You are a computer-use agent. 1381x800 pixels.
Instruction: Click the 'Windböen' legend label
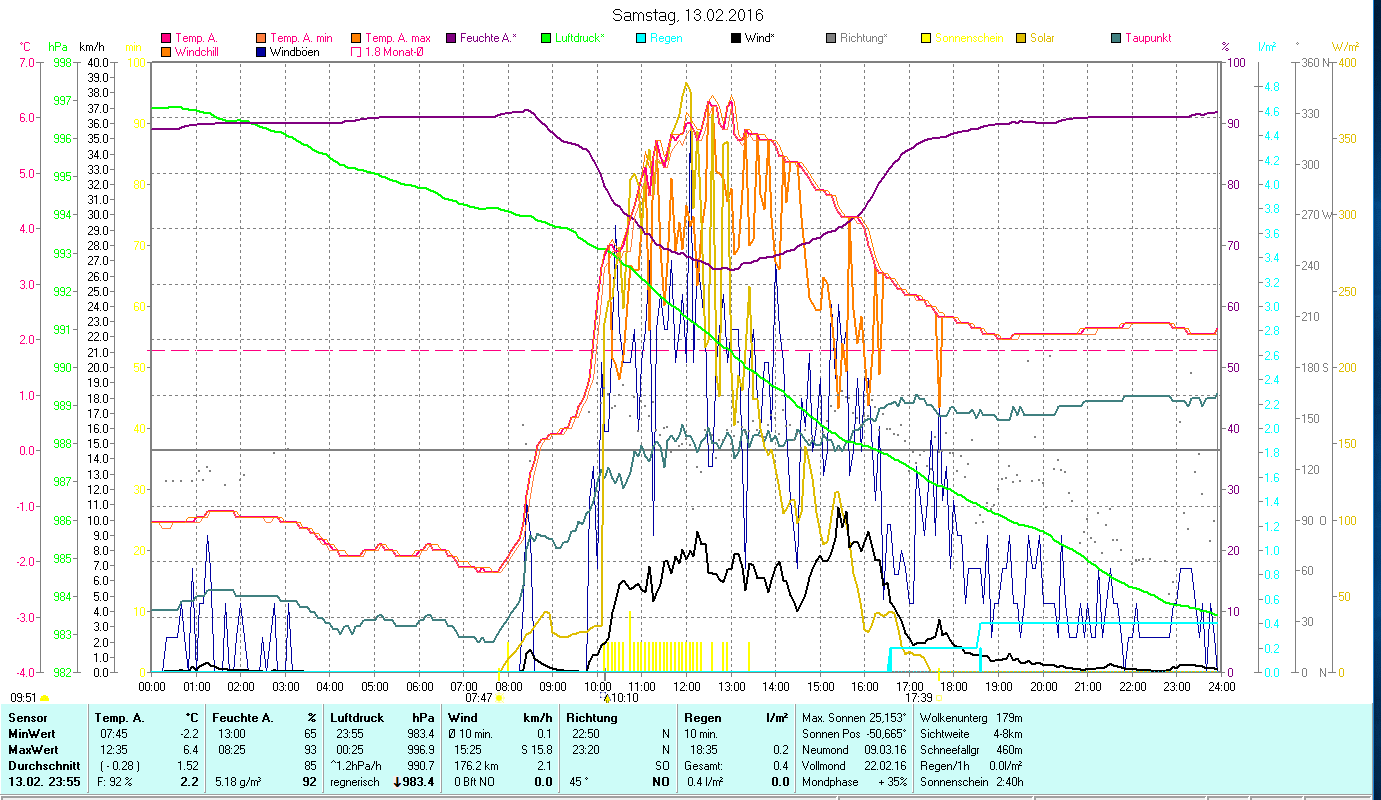coord(295,52)
